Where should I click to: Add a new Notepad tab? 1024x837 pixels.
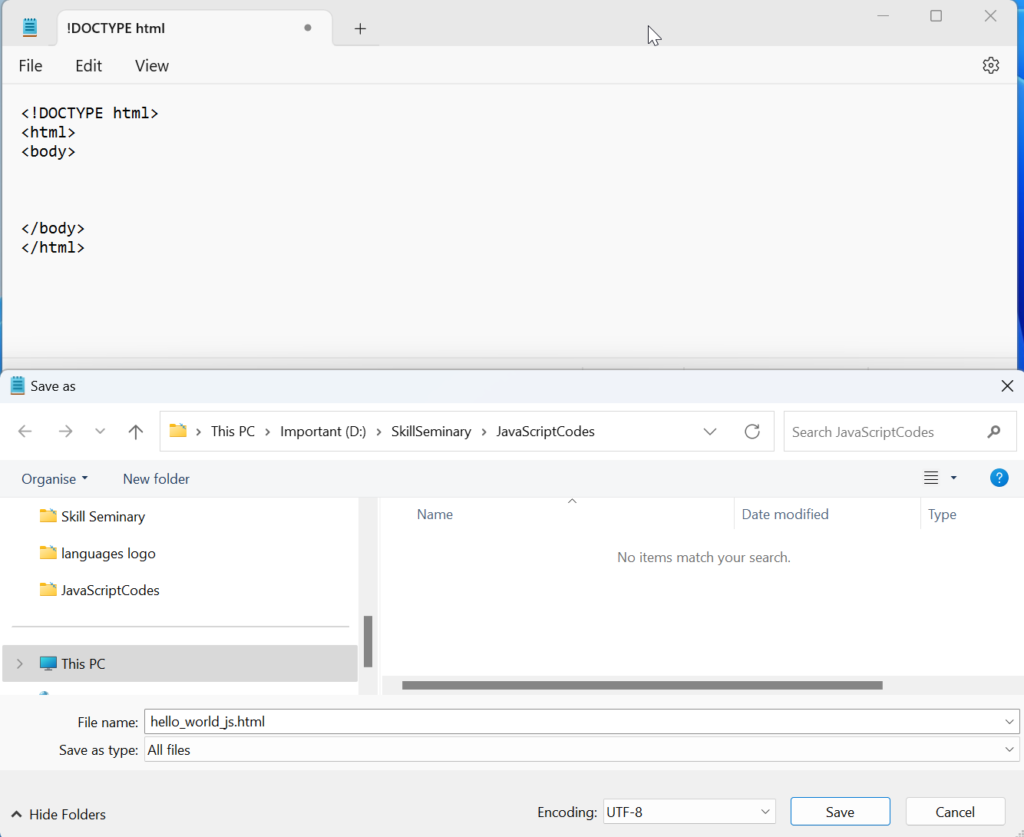[360, 29]
